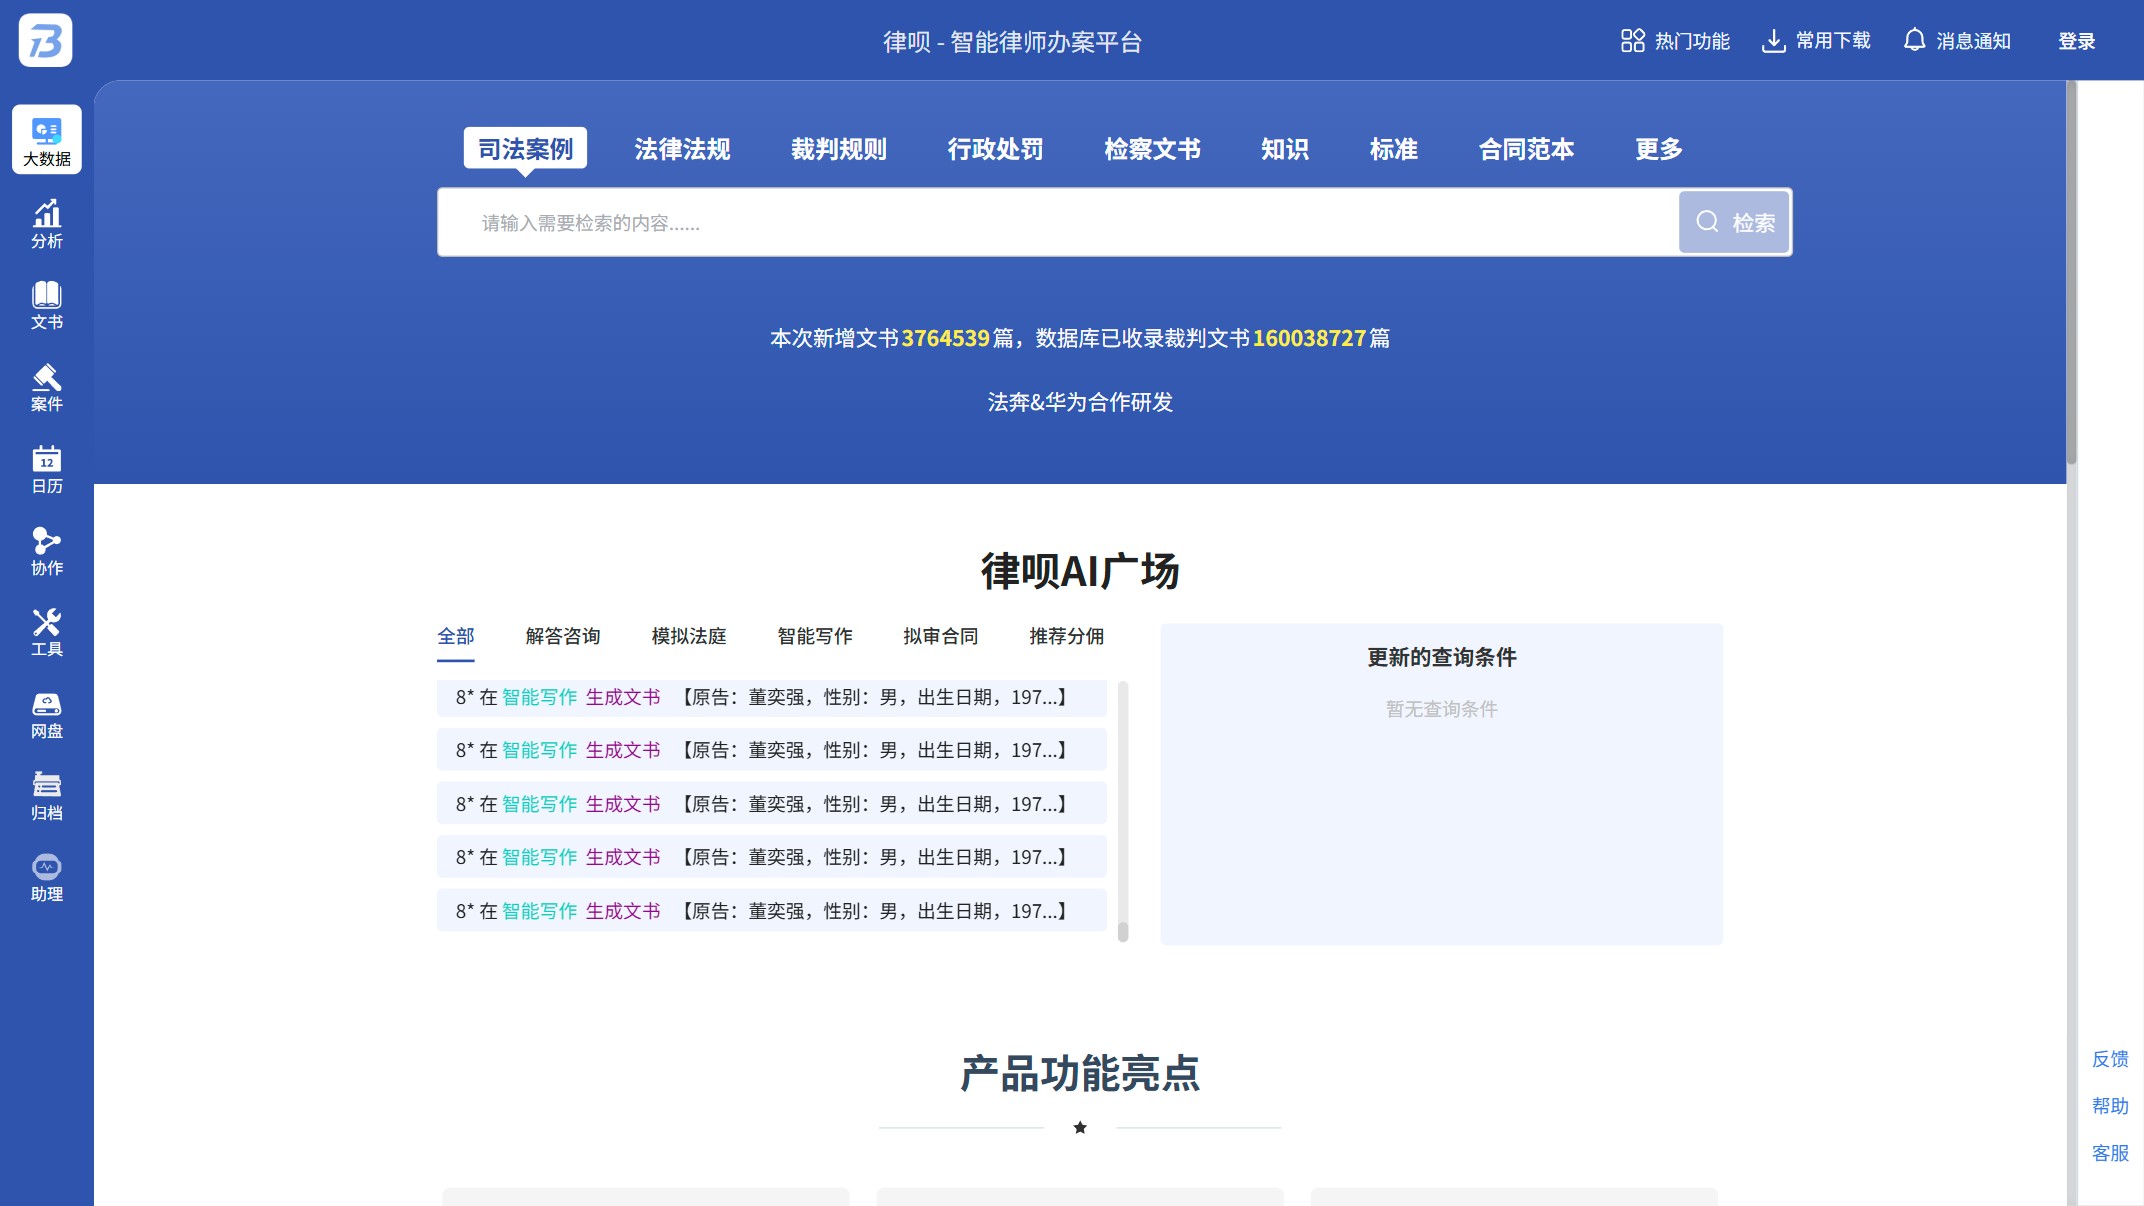This screenshot has height=1206, width=2144.
Task: Click the 案件 sidebar icon
Action: point(46,387)
